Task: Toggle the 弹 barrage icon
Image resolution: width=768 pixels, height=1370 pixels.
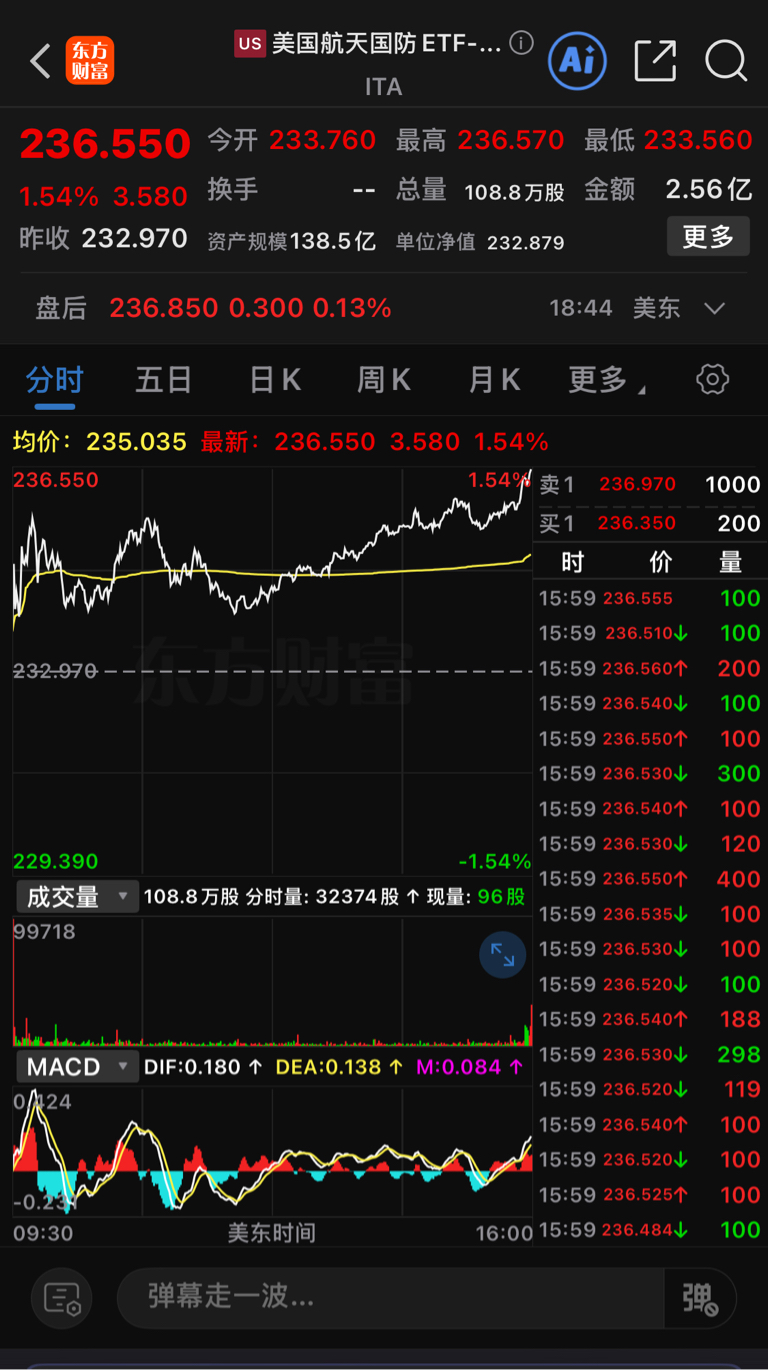Action: click(700, 1299)
